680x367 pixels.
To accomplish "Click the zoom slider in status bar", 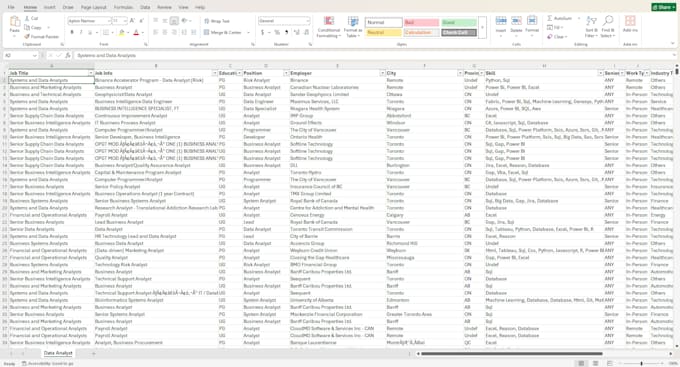I will pos(641,363).
